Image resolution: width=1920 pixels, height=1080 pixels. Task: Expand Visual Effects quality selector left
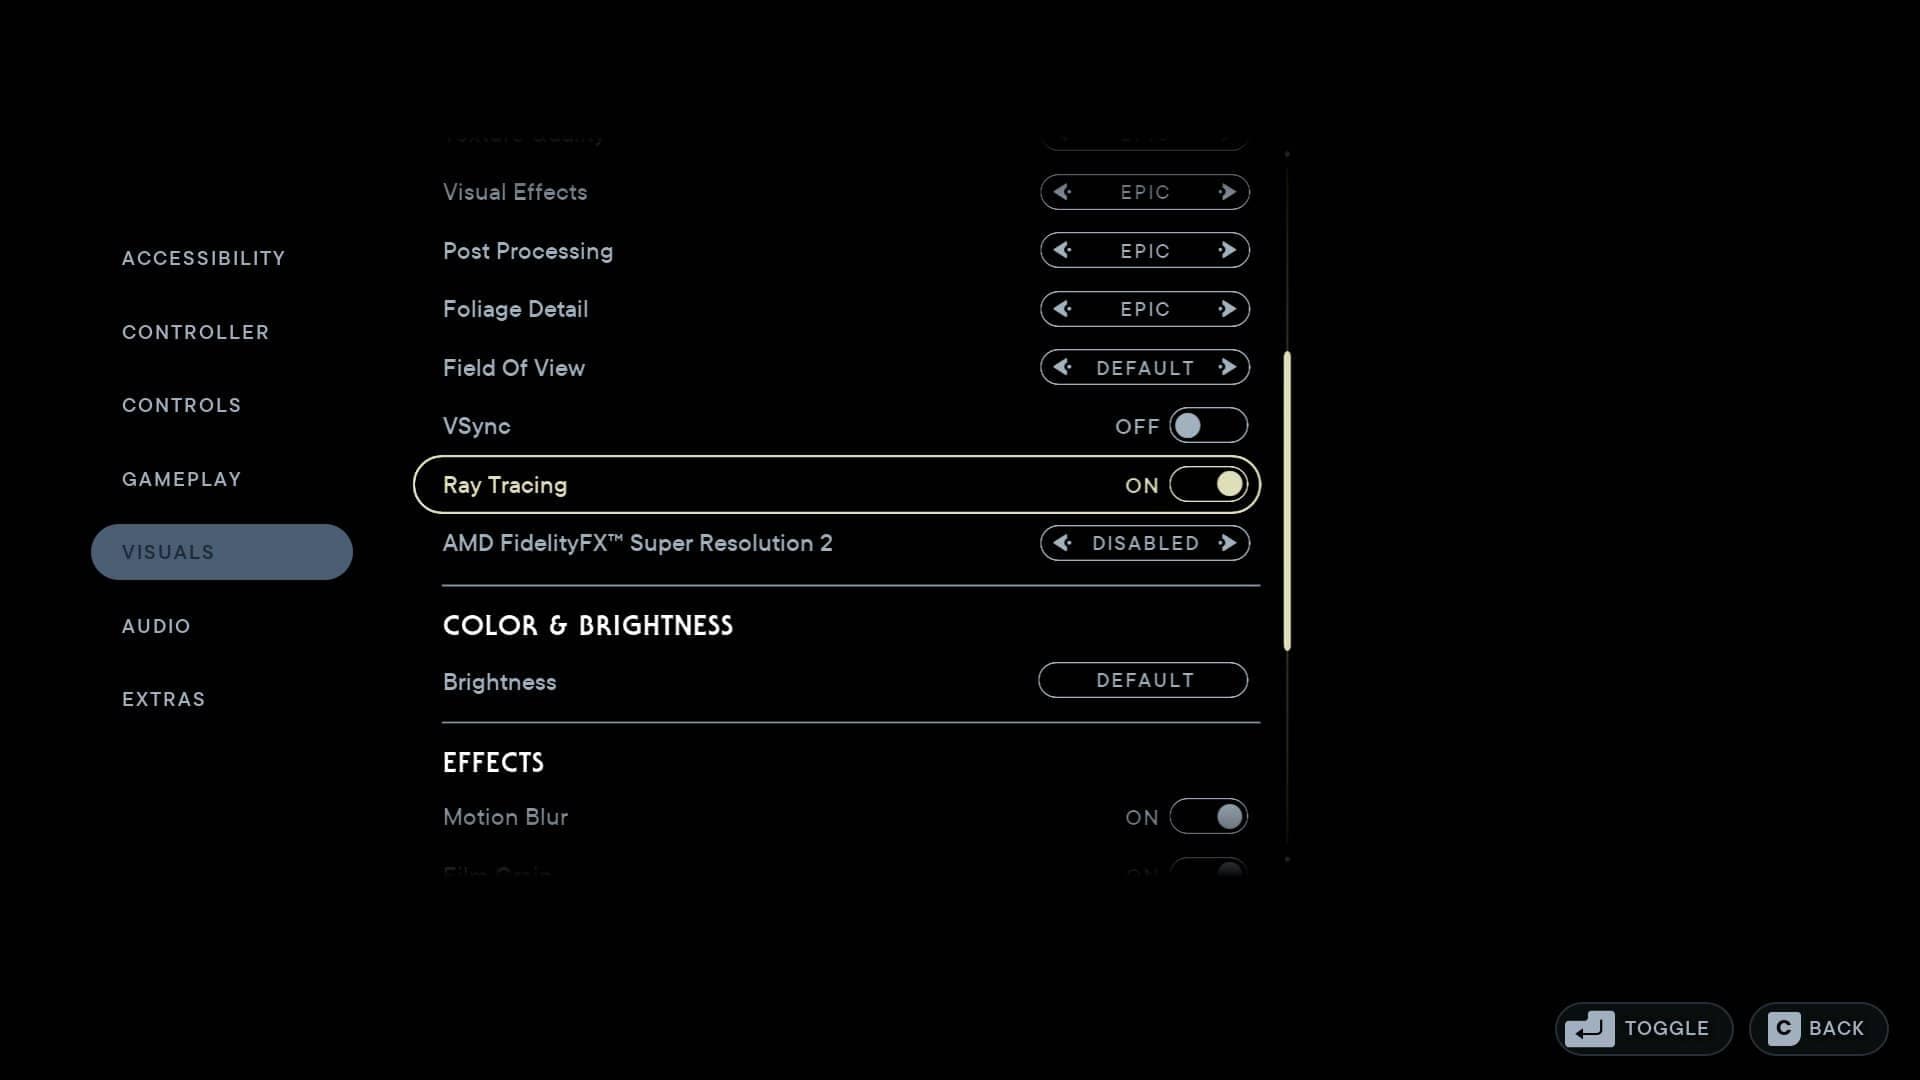pos(1063,191)
